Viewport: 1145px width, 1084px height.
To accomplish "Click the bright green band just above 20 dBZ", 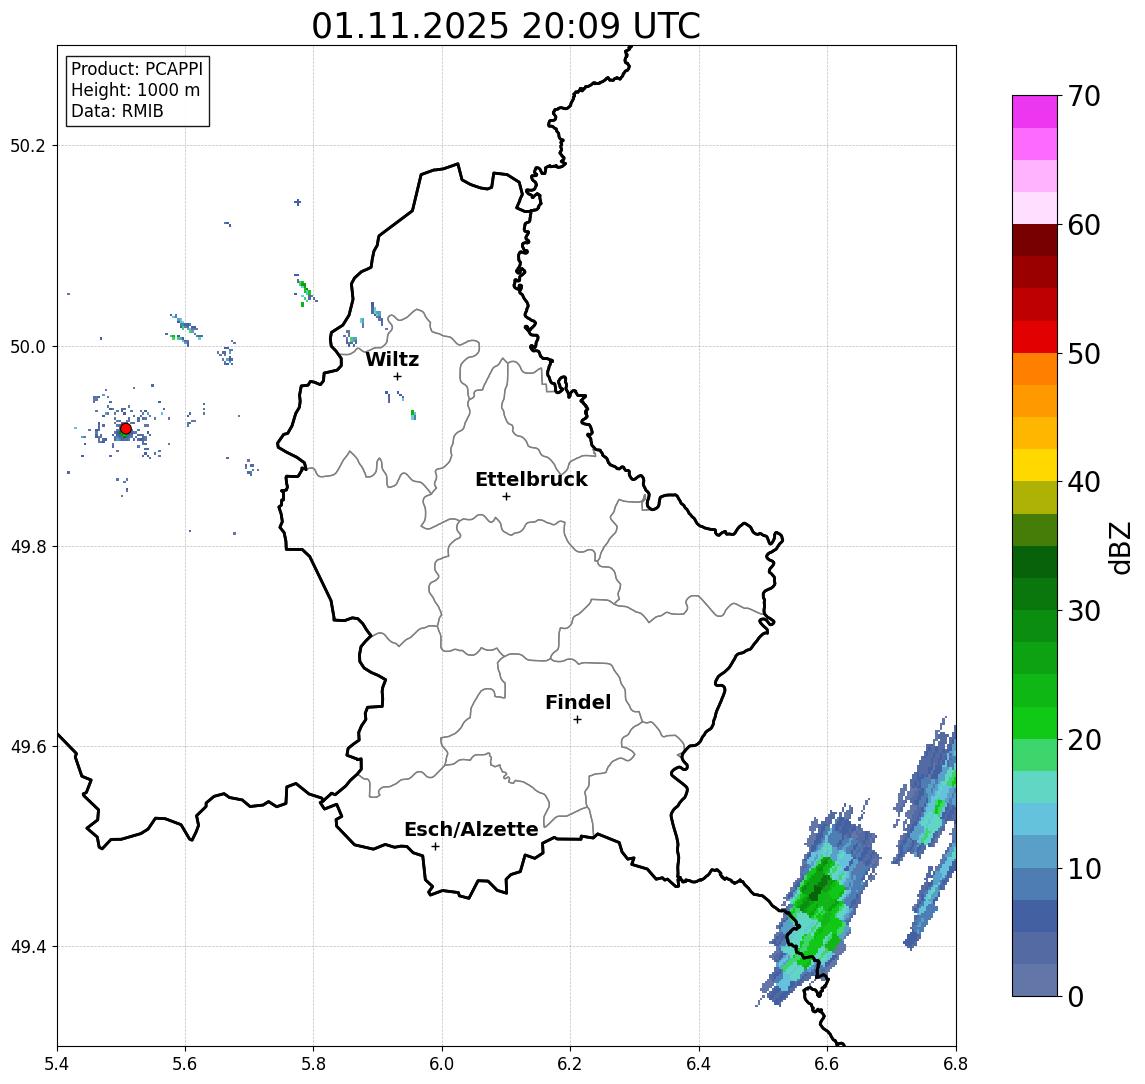I will [1035, 722].
